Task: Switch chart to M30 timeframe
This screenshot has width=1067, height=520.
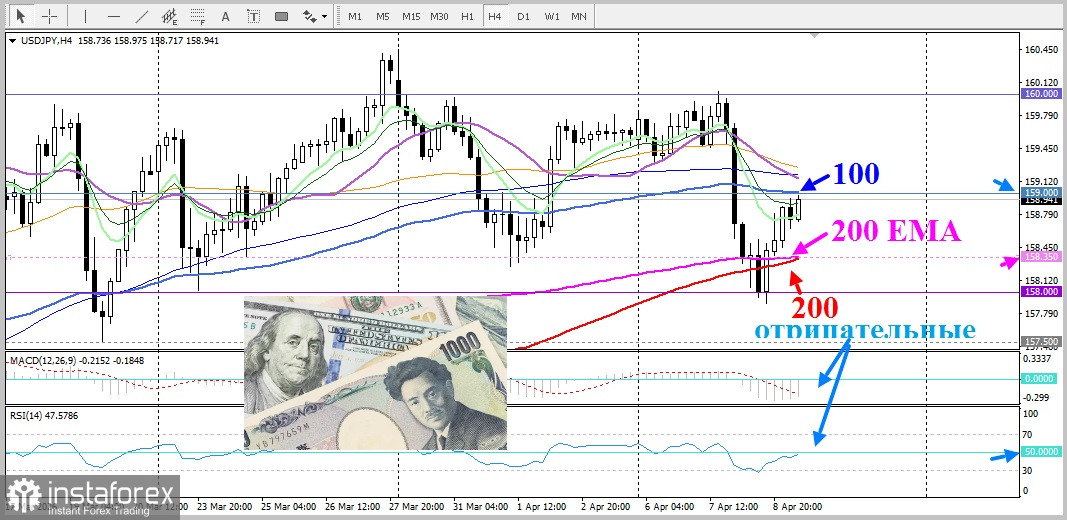Action: pyautogui.click(x=439, y=16)
